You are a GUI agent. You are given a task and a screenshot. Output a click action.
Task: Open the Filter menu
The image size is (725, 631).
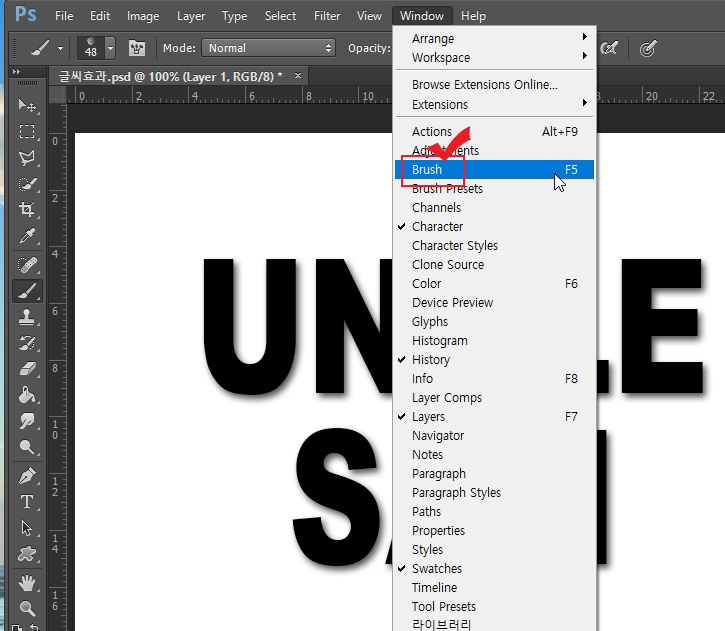point(327,16)
